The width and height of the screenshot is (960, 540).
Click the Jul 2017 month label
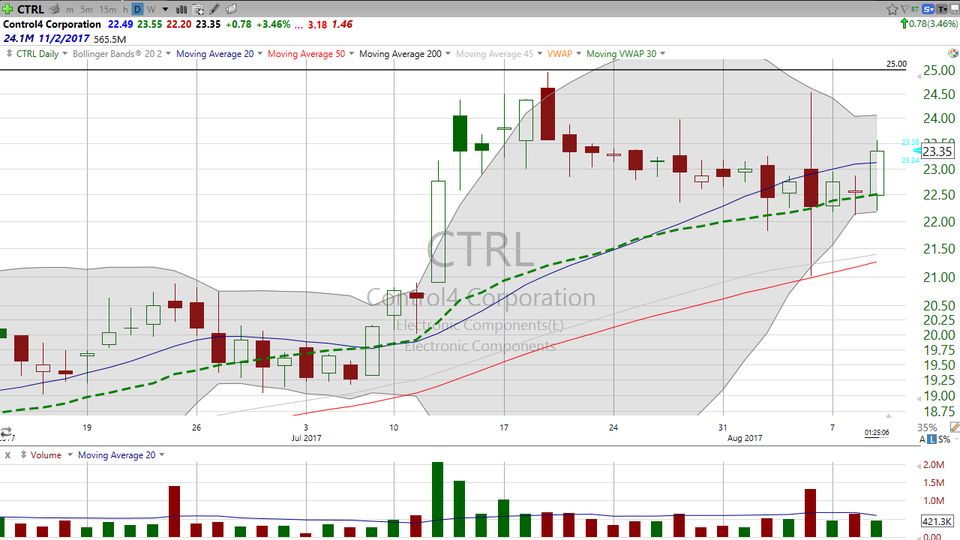(306, 438)
